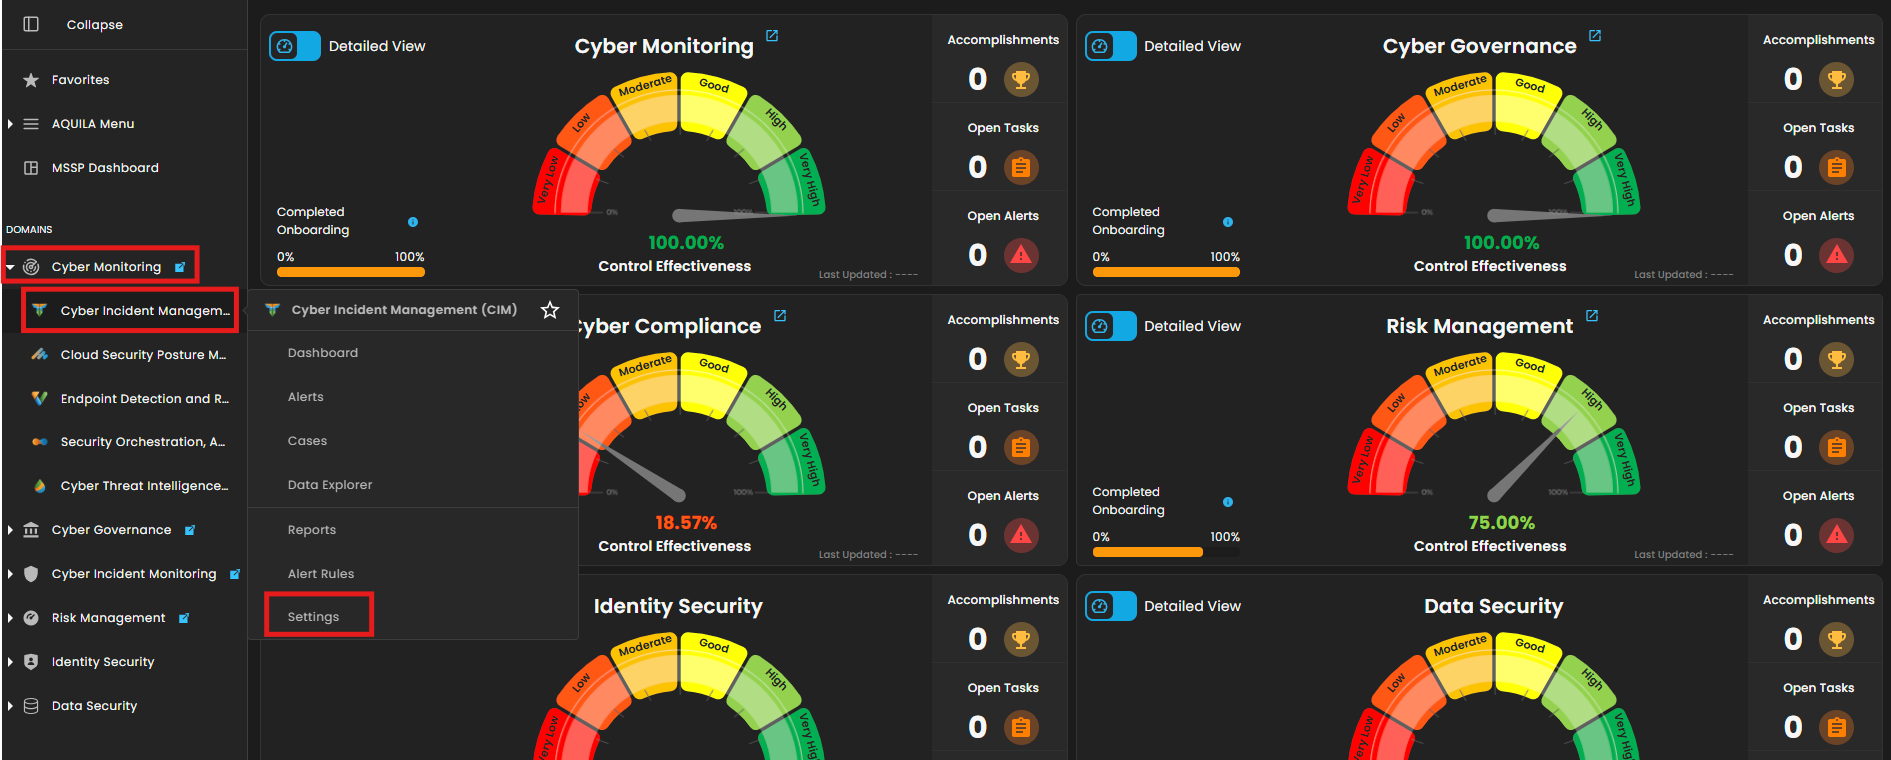The image size is (1891, 760).
Task: Toggle Detailed View on Risk Management card
Action: 1111,326
